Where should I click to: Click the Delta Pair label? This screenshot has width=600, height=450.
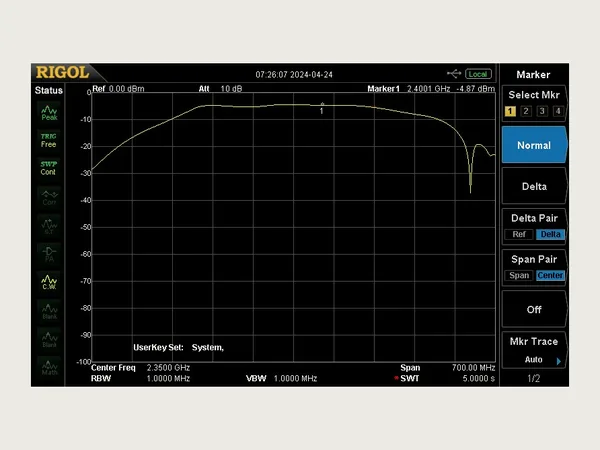[x=534, y=218]
